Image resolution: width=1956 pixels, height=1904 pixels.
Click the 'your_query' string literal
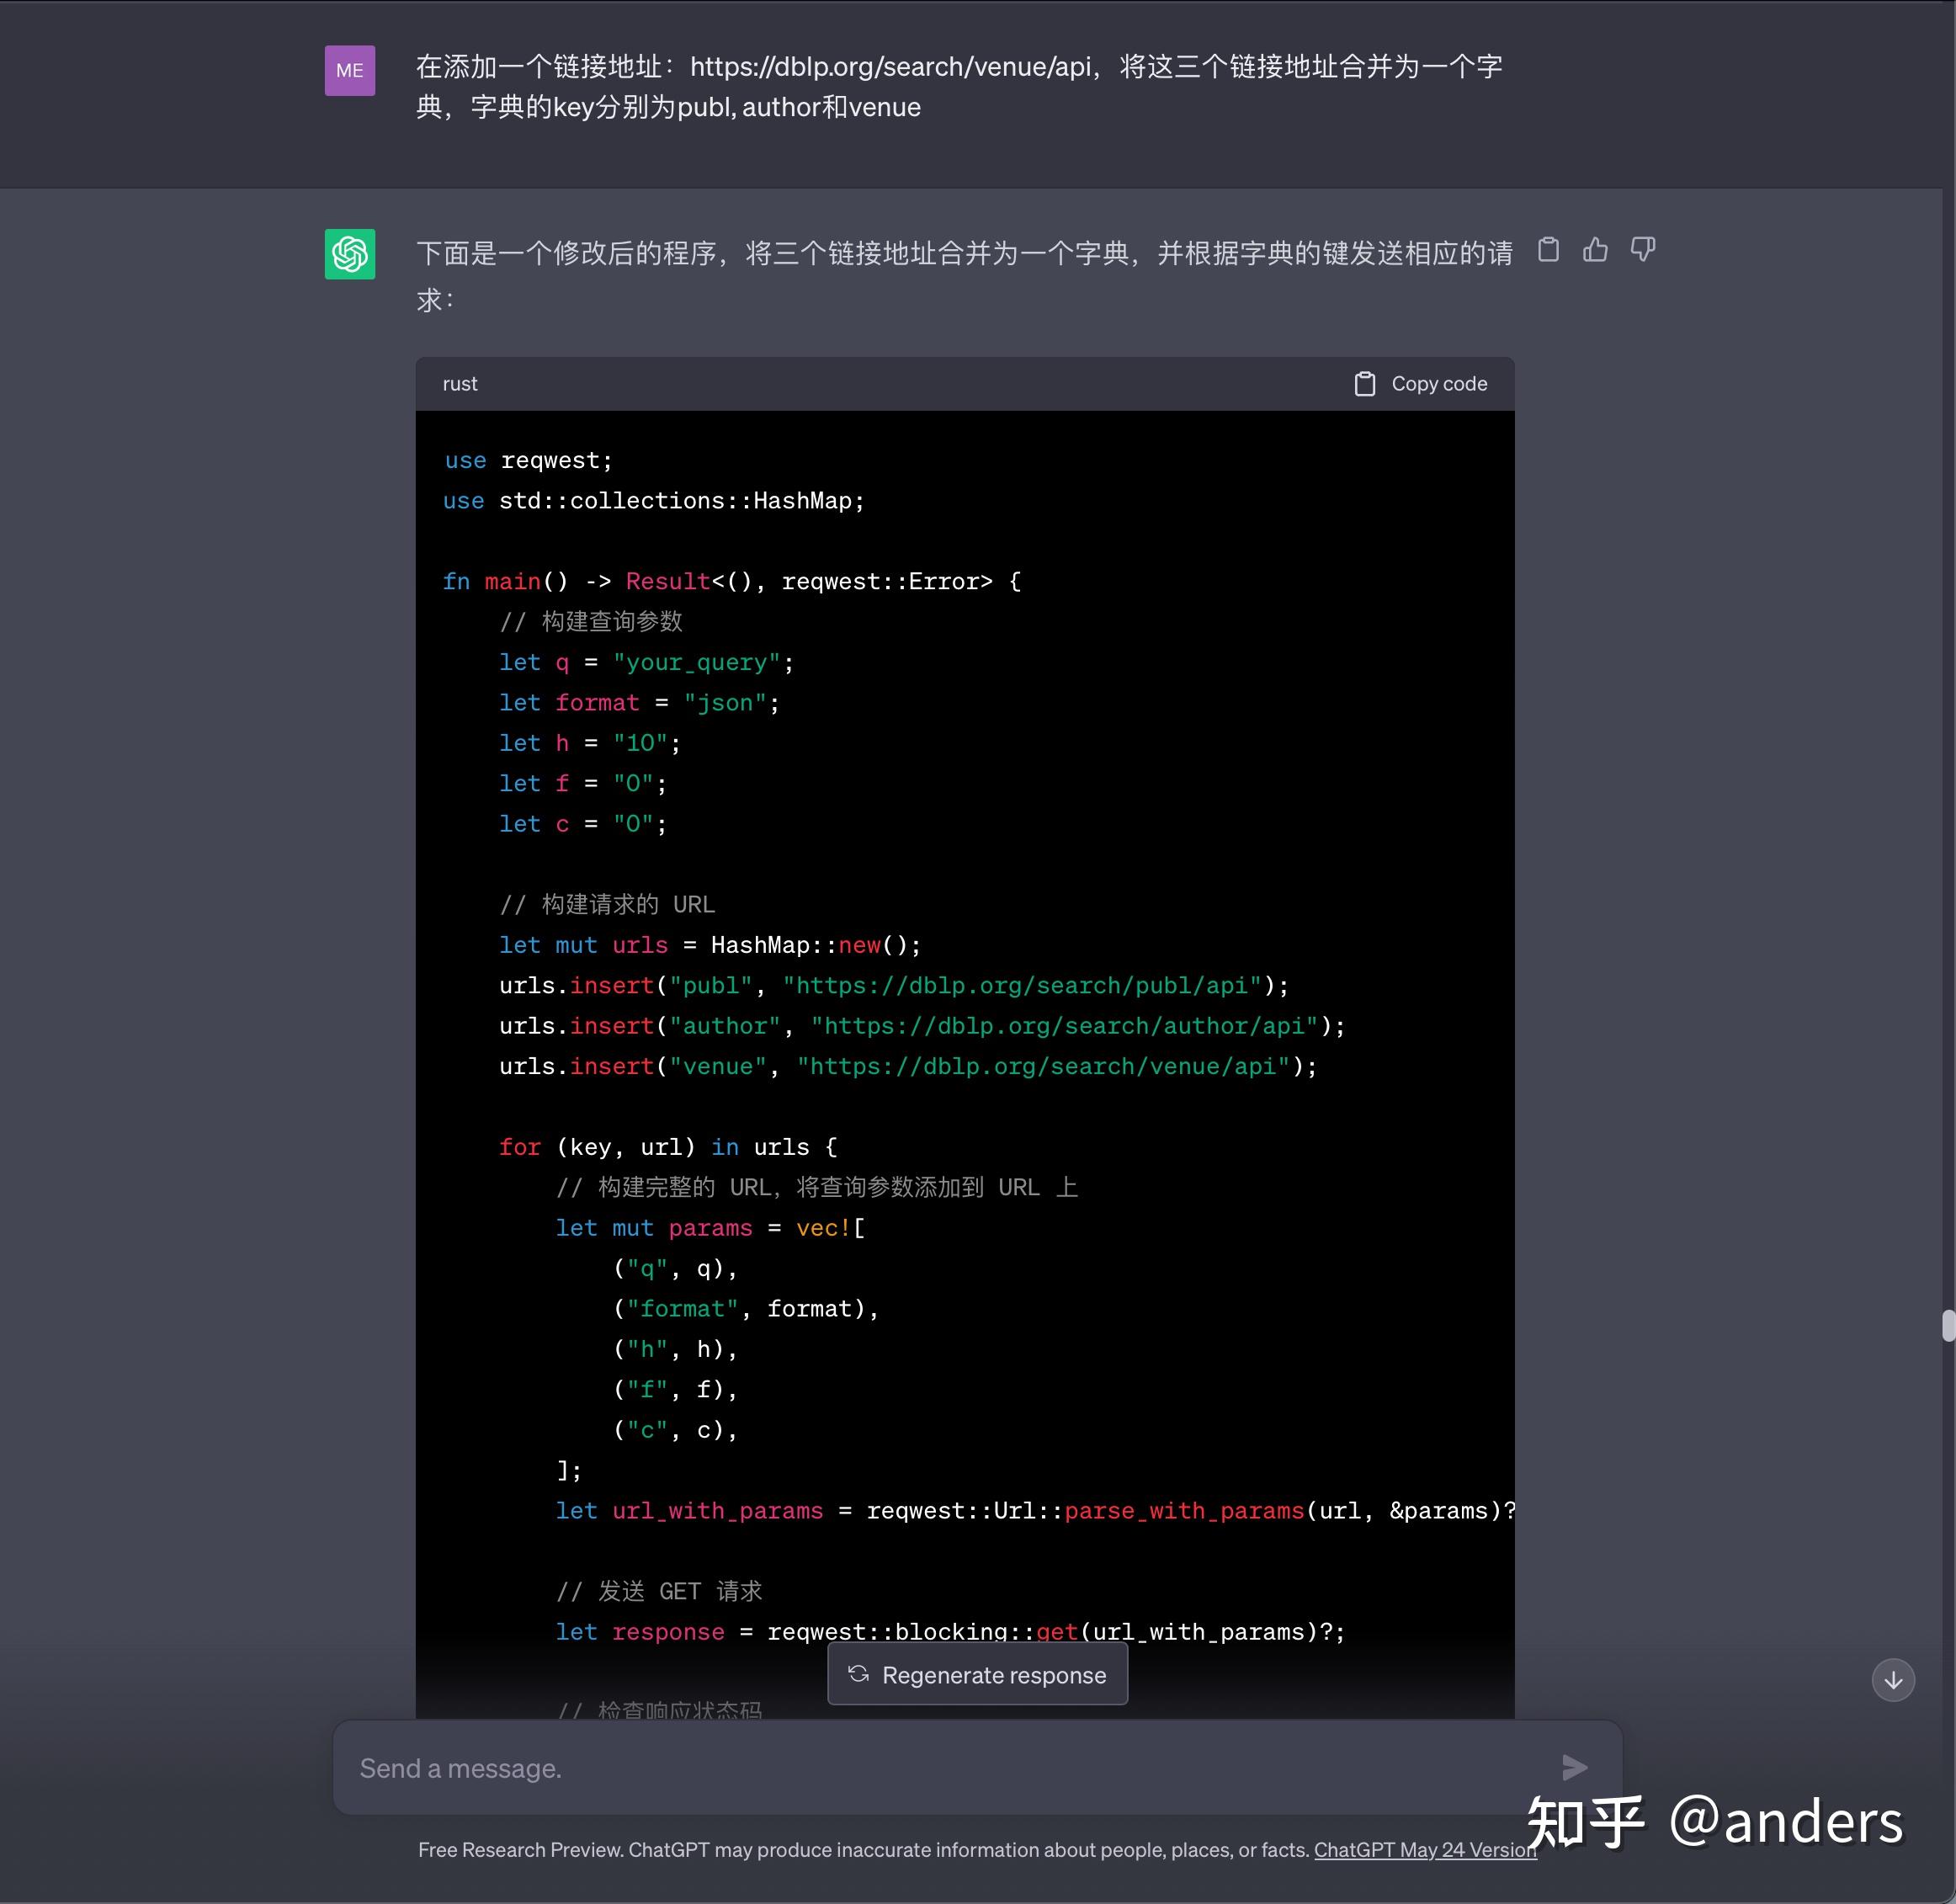(696, 663)
